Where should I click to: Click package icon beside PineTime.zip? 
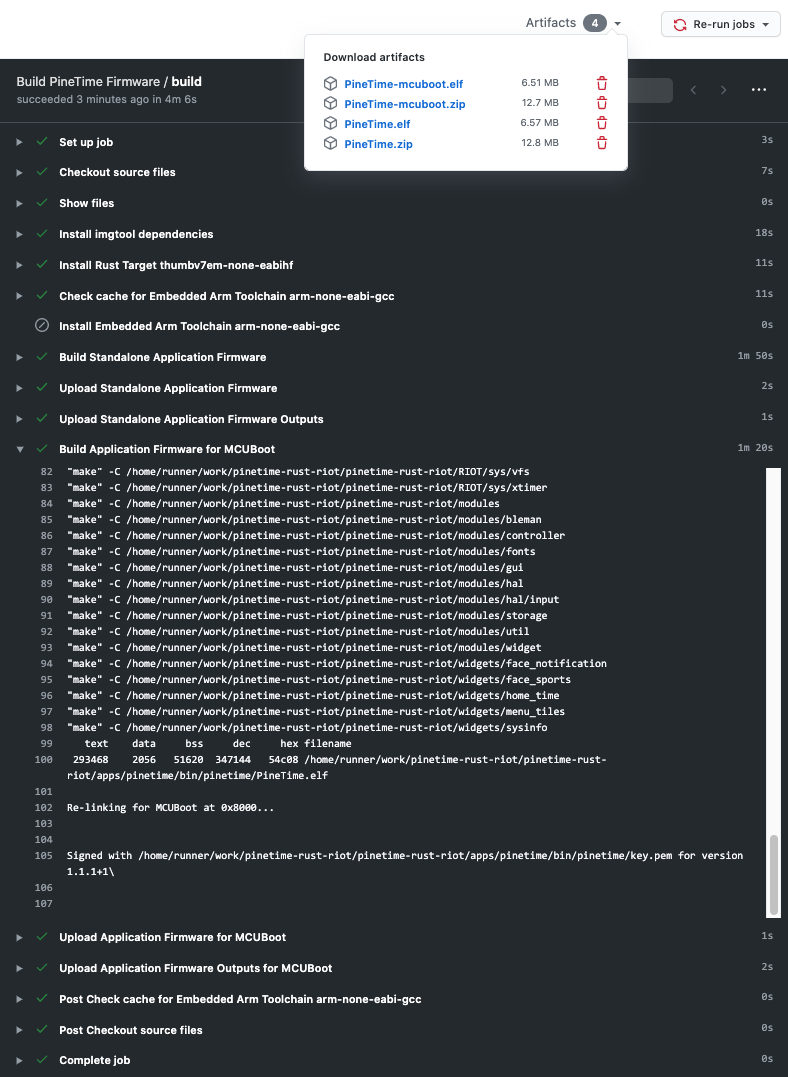tap(331, 144)
